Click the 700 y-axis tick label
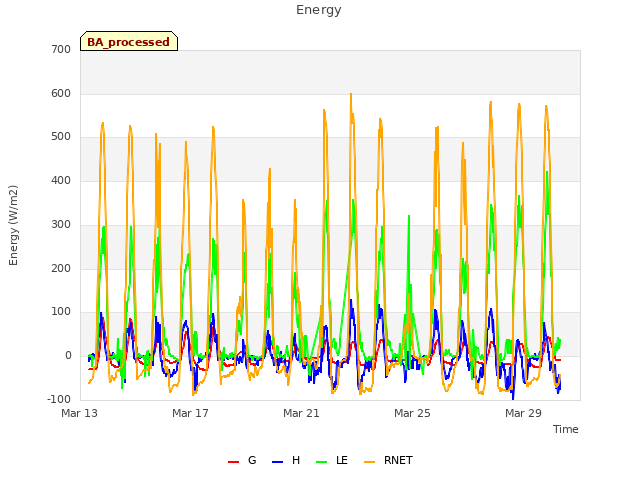This screenshot has height=480, width=640. 61,50
